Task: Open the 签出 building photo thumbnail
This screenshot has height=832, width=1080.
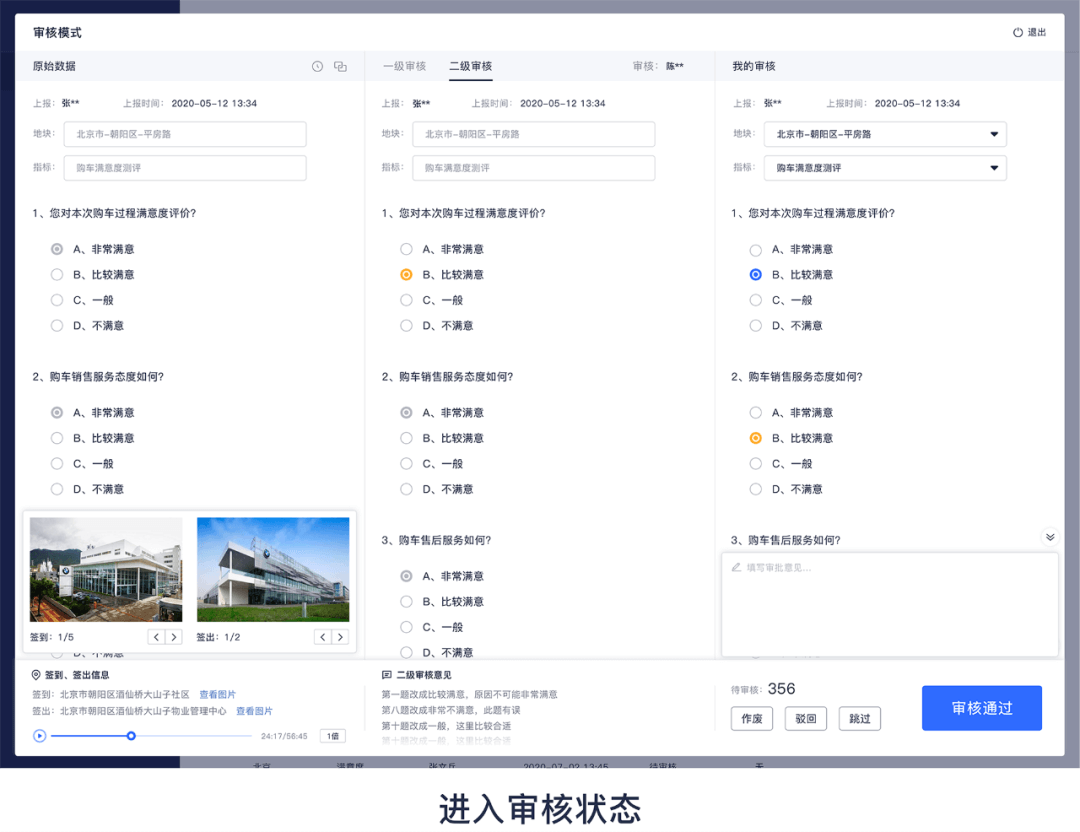Action: pos(273,570)
